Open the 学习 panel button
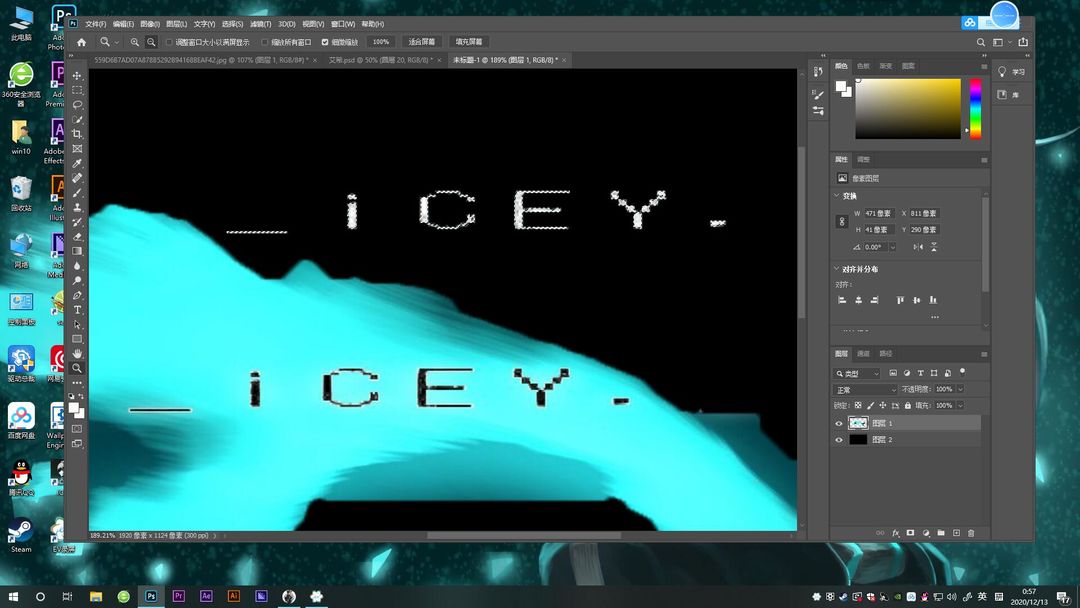1080x608 pixels. click(x=1010, y=72)
